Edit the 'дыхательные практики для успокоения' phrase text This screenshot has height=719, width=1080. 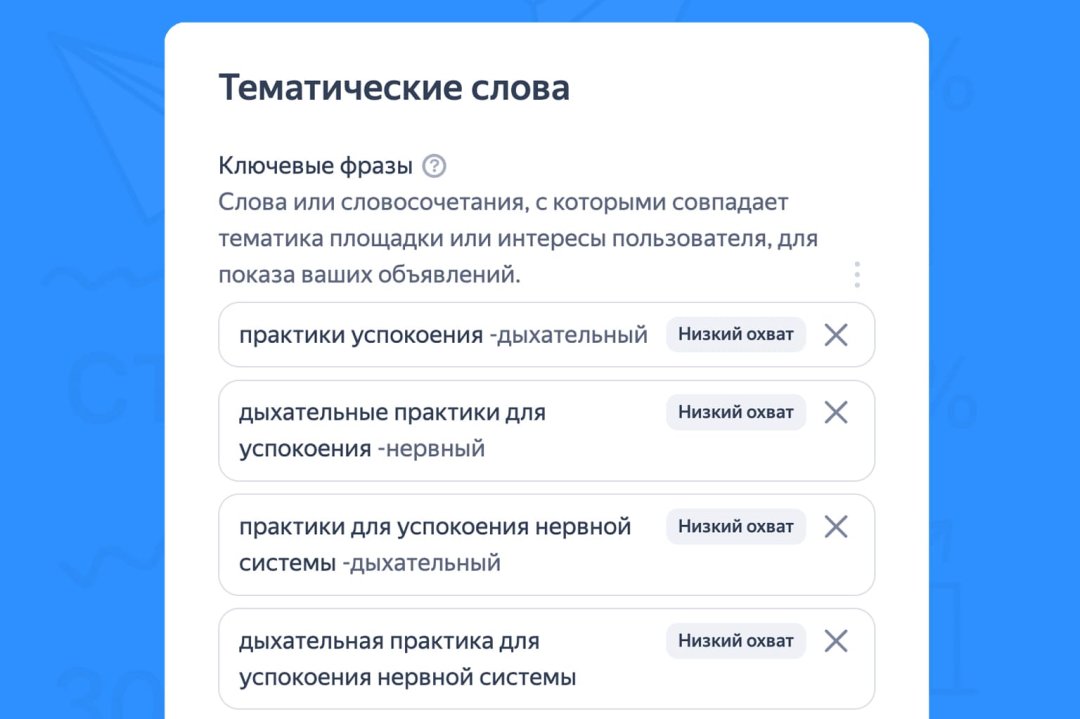[x=392, y=412]
